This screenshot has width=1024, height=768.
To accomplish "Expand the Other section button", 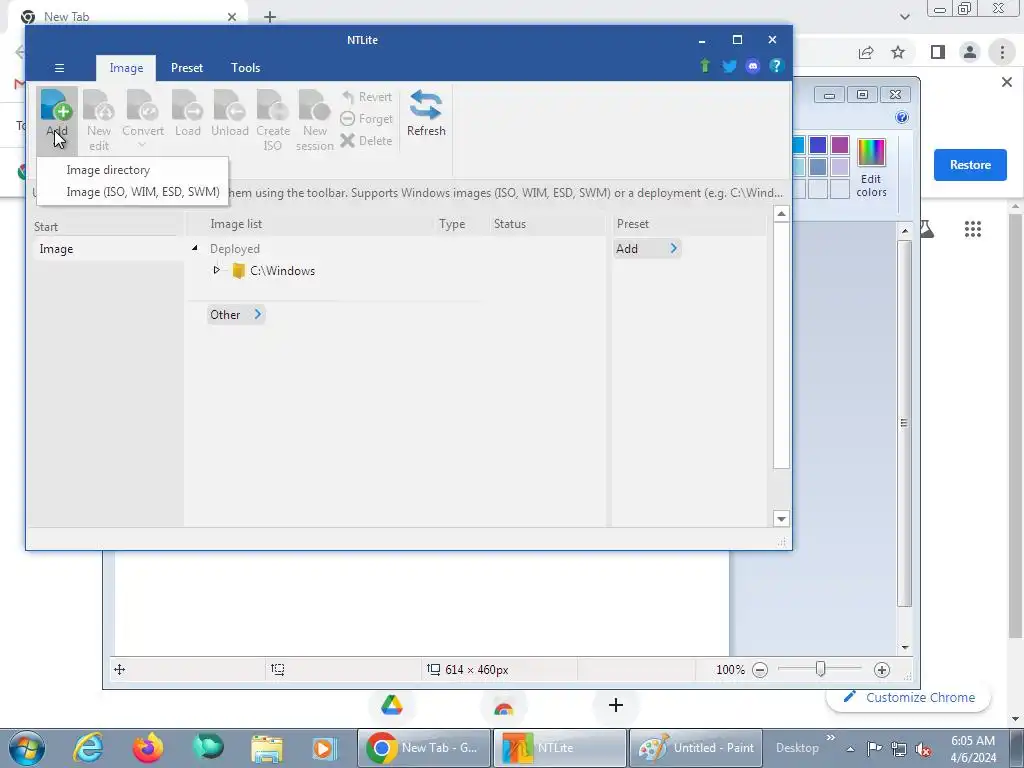I will [x=236, y=315].
